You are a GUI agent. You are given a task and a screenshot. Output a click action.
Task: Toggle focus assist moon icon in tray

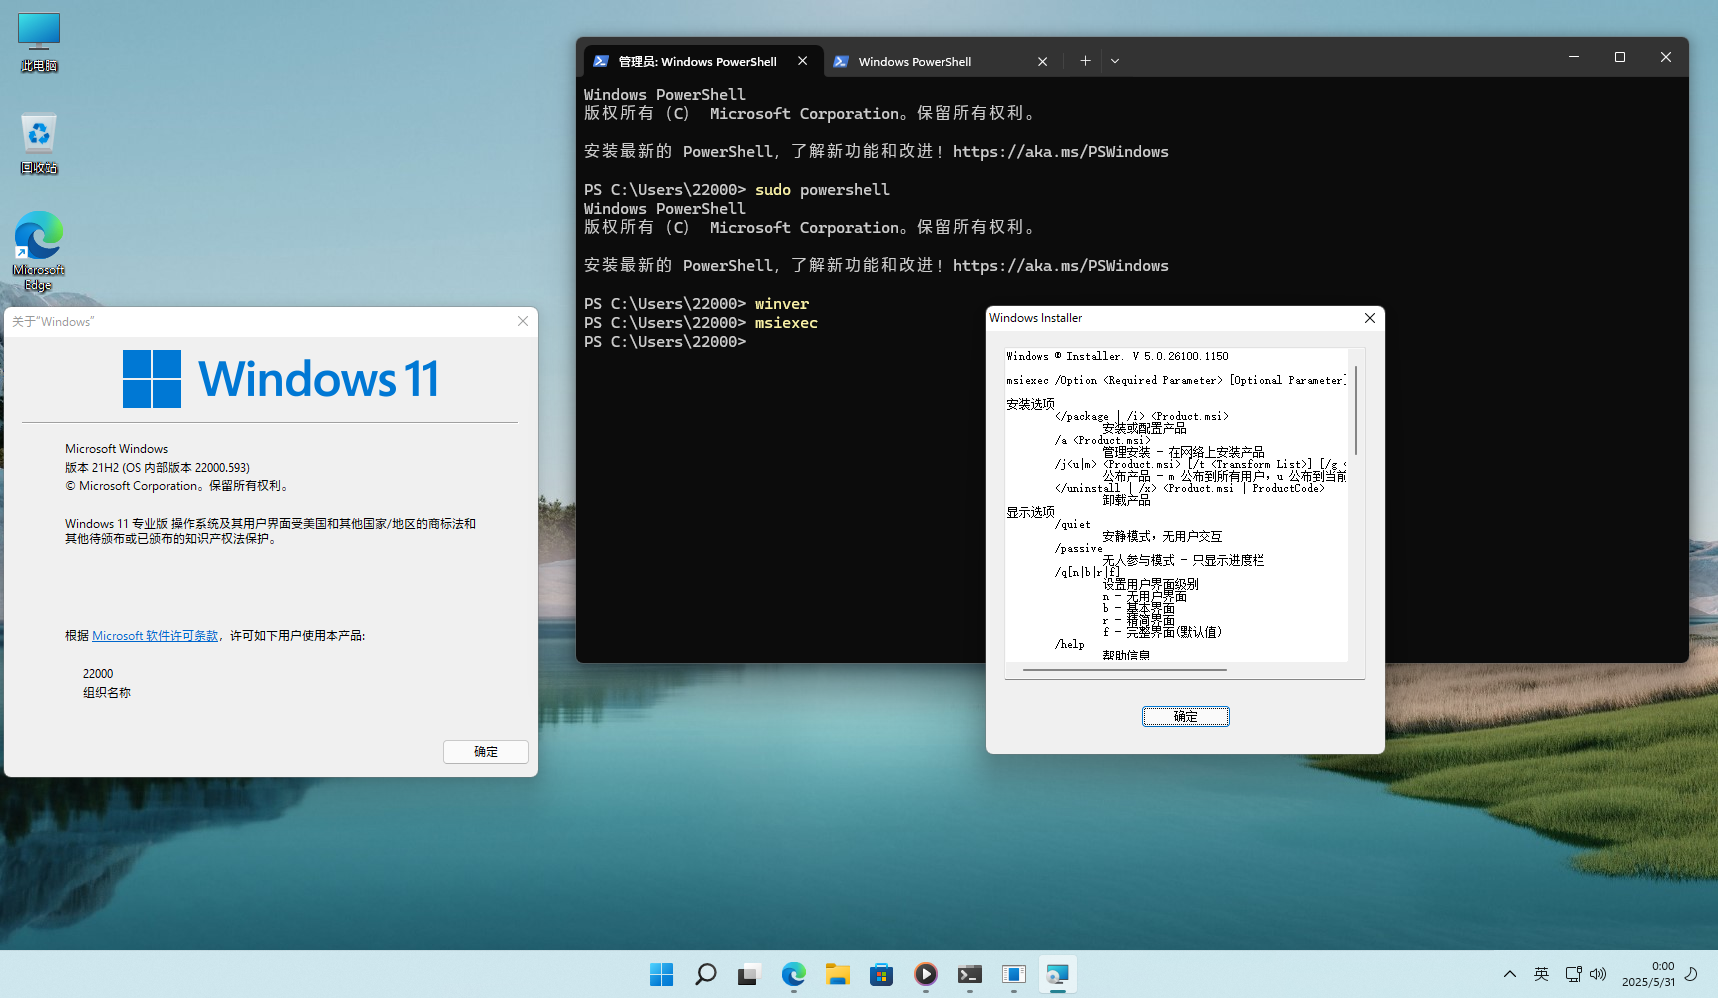pyautogui.click(x=1691, y=974)
